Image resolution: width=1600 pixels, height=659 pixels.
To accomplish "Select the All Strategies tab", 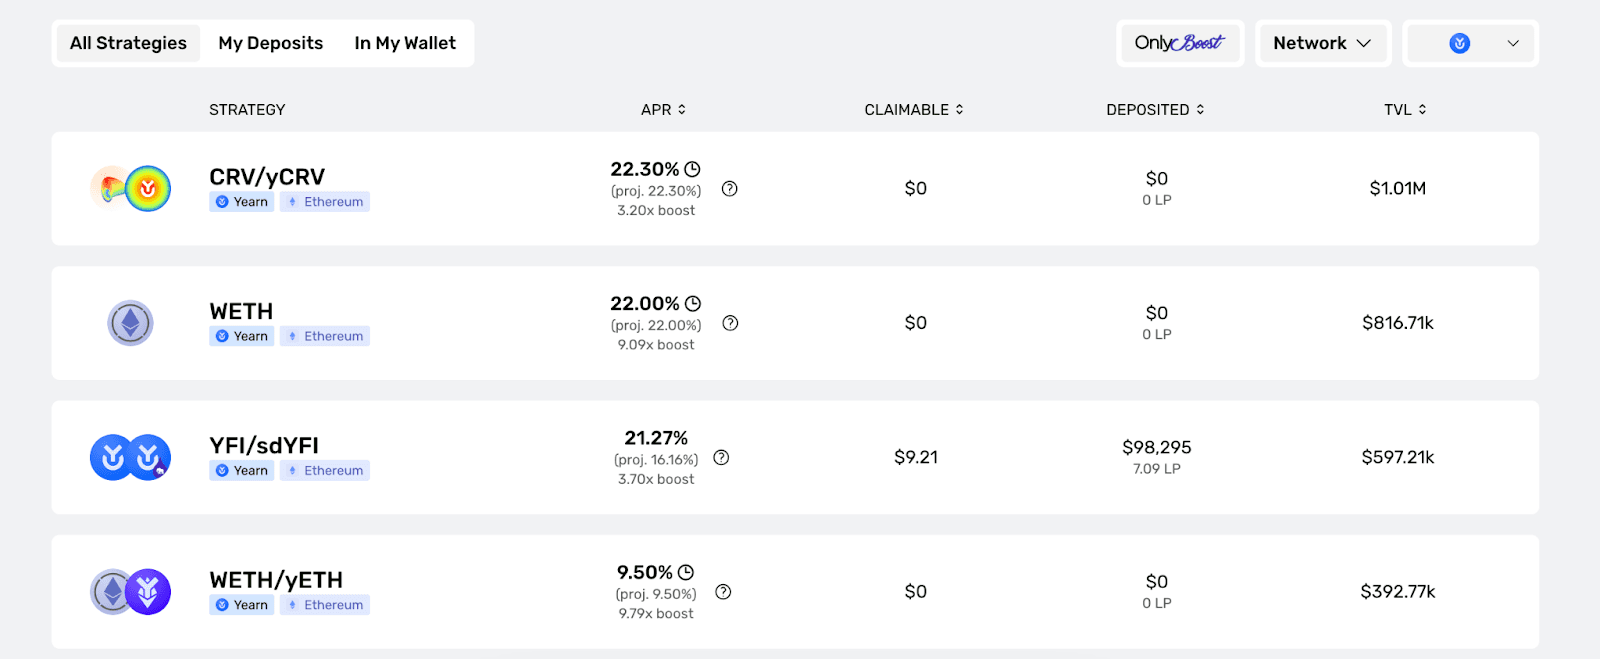I will point(128,43).
